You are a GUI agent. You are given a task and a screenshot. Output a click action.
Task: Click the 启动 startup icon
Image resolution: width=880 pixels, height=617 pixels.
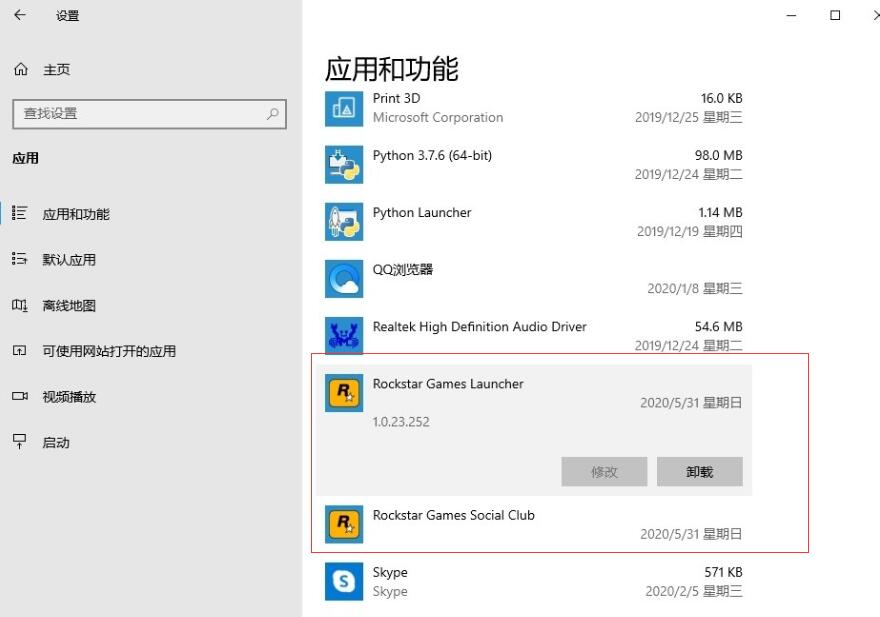pyautogui.click(x=20, y=442)
